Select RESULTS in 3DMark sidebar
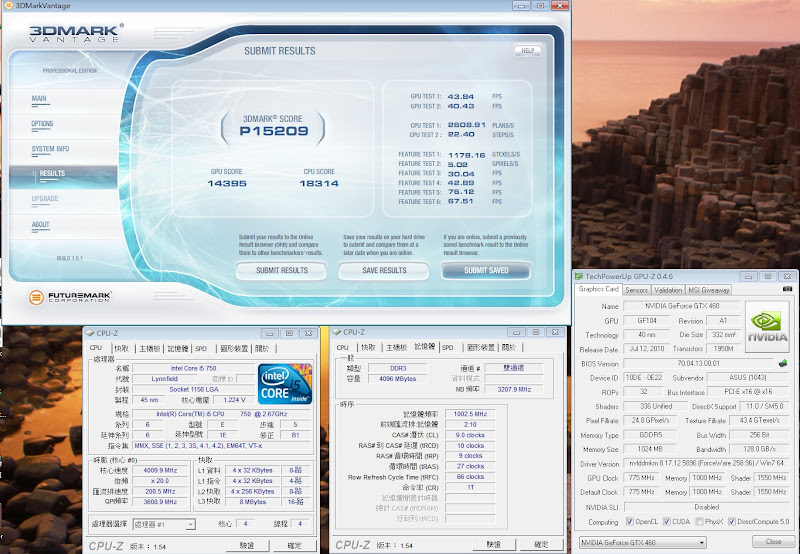The width and height of the screenshot is (800, 554). [x=63, y=177]
